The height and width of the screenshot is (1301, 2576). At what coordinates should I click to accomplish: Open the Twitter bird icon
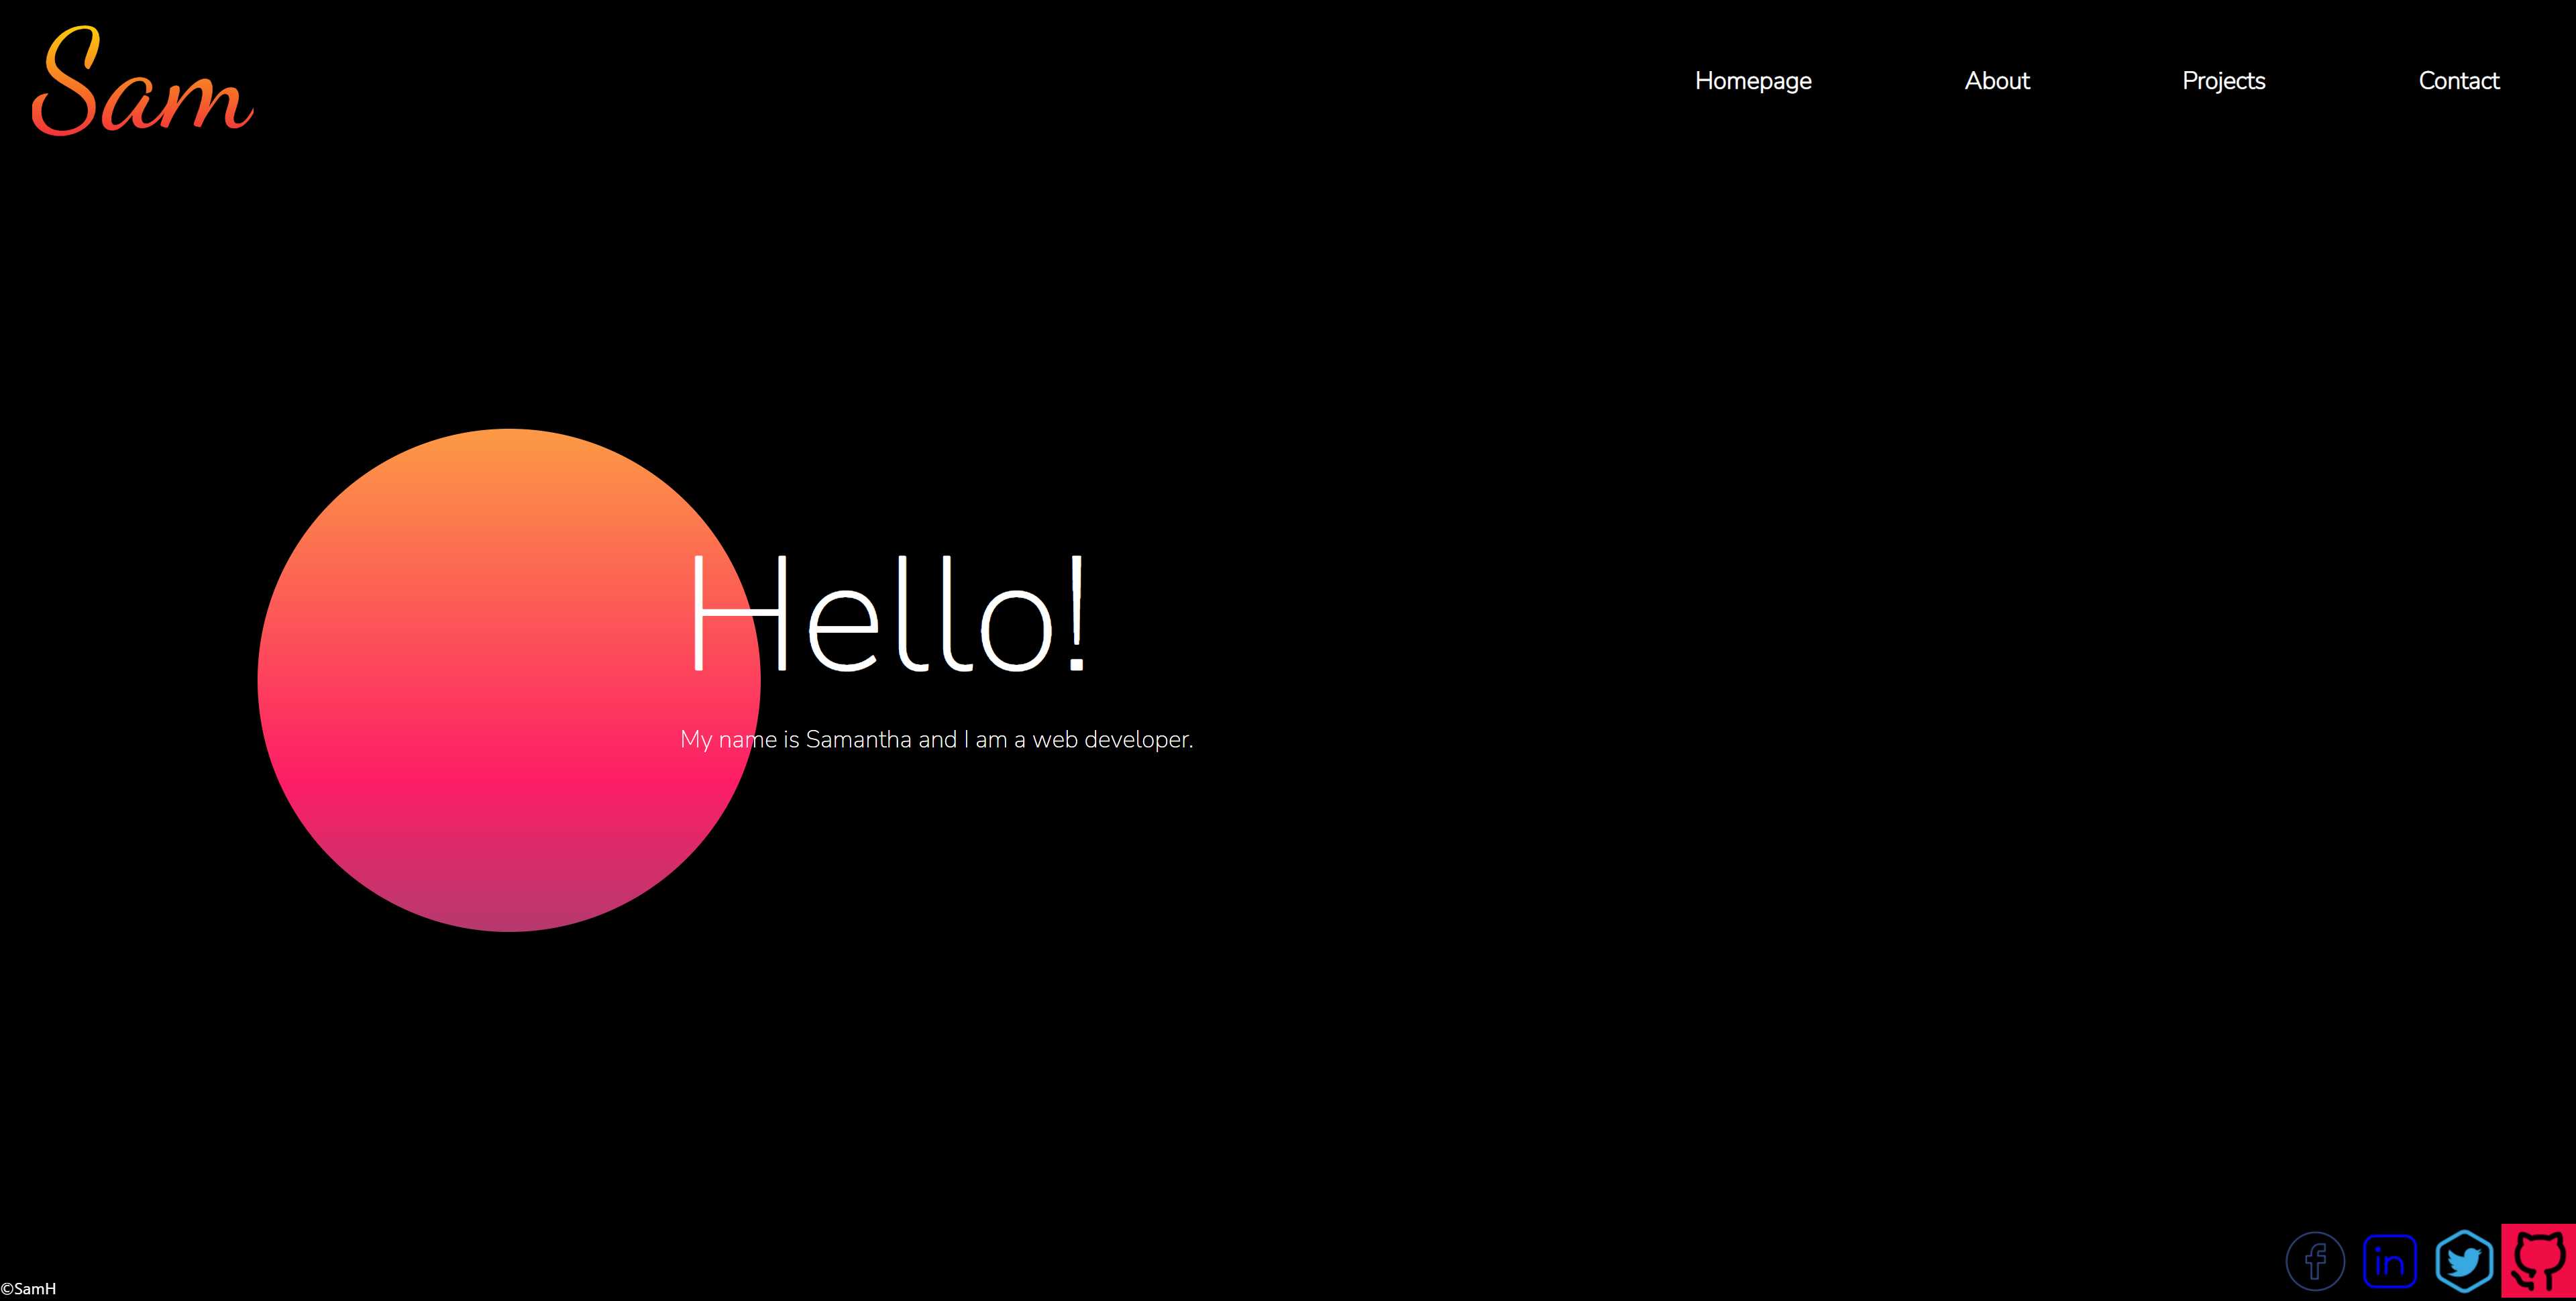[x=2464, y=1261]
